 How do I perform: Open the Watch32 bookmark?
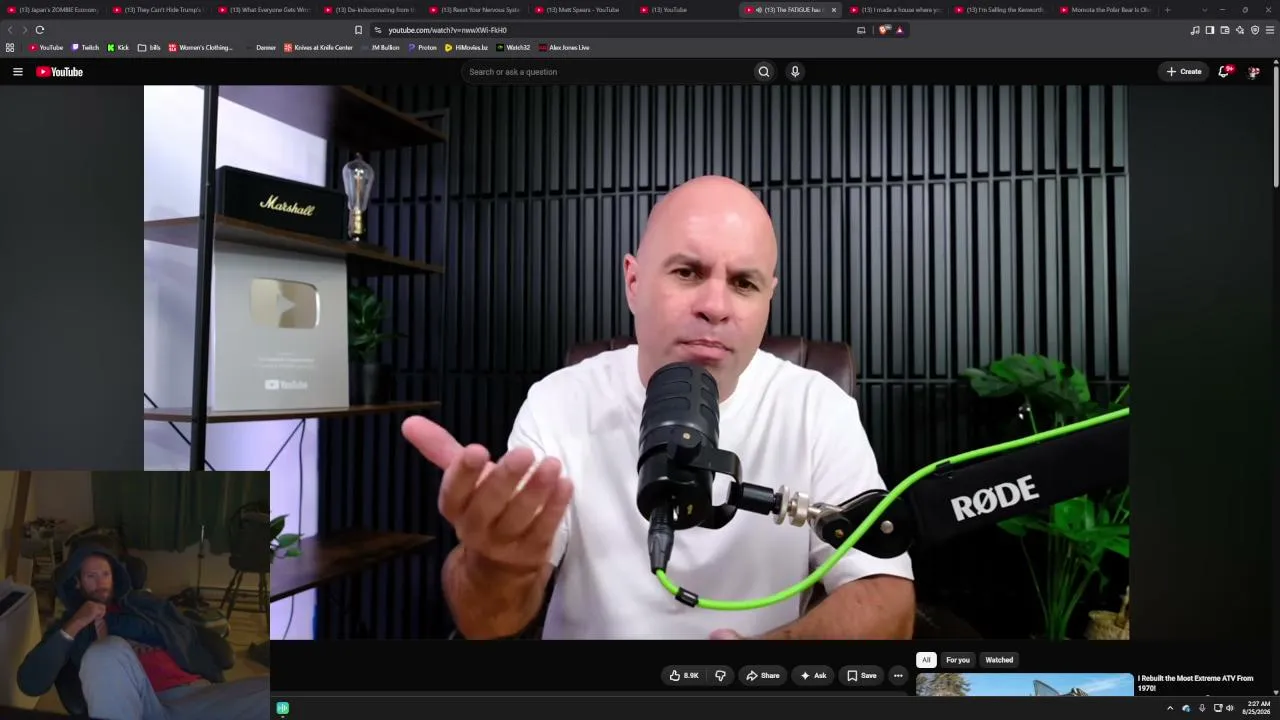(513, 47)
